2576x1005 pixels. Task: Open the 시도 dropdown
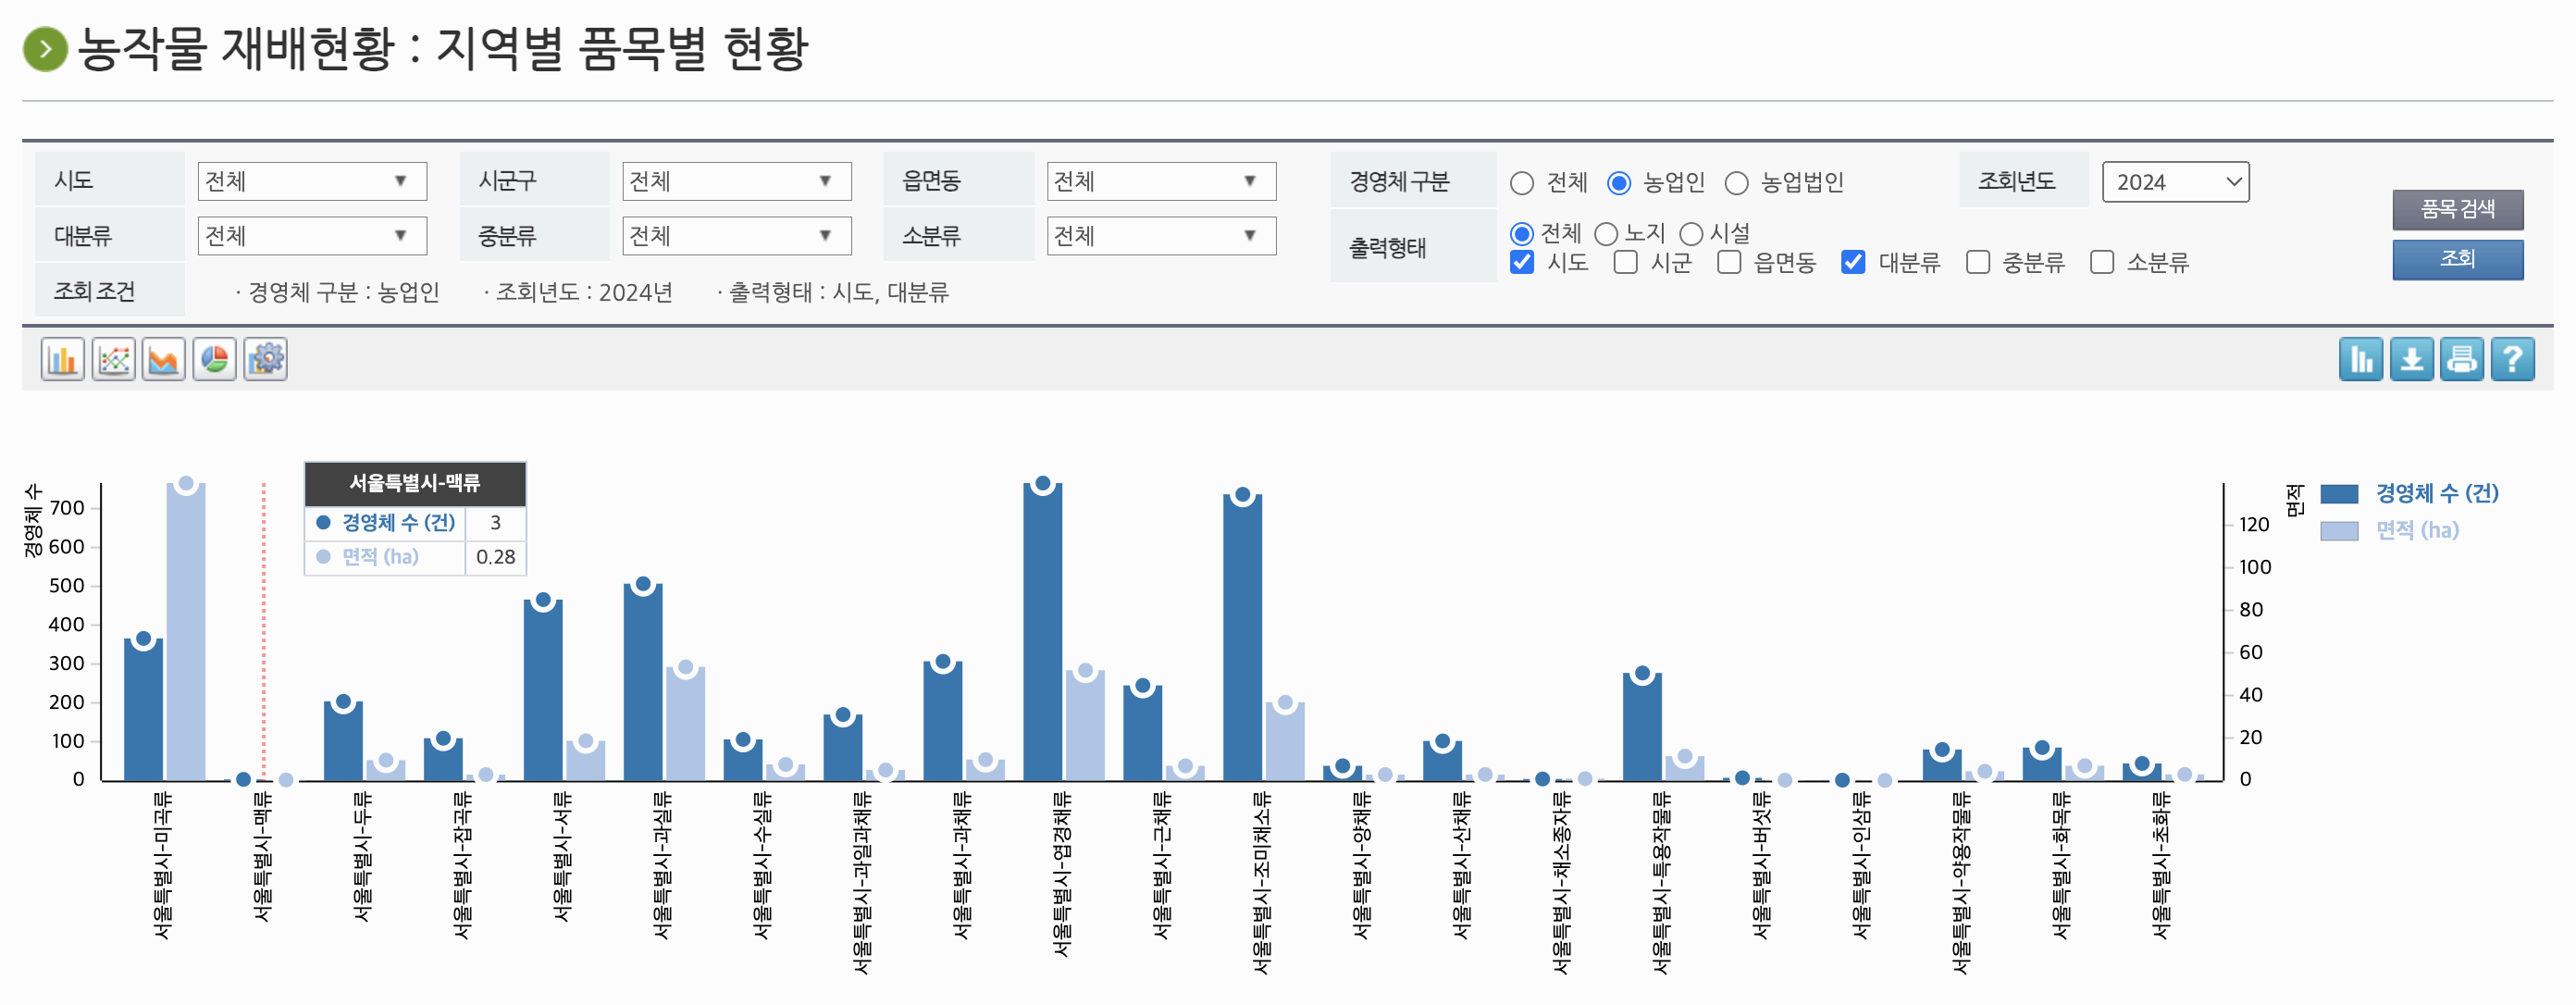(312, 181)
